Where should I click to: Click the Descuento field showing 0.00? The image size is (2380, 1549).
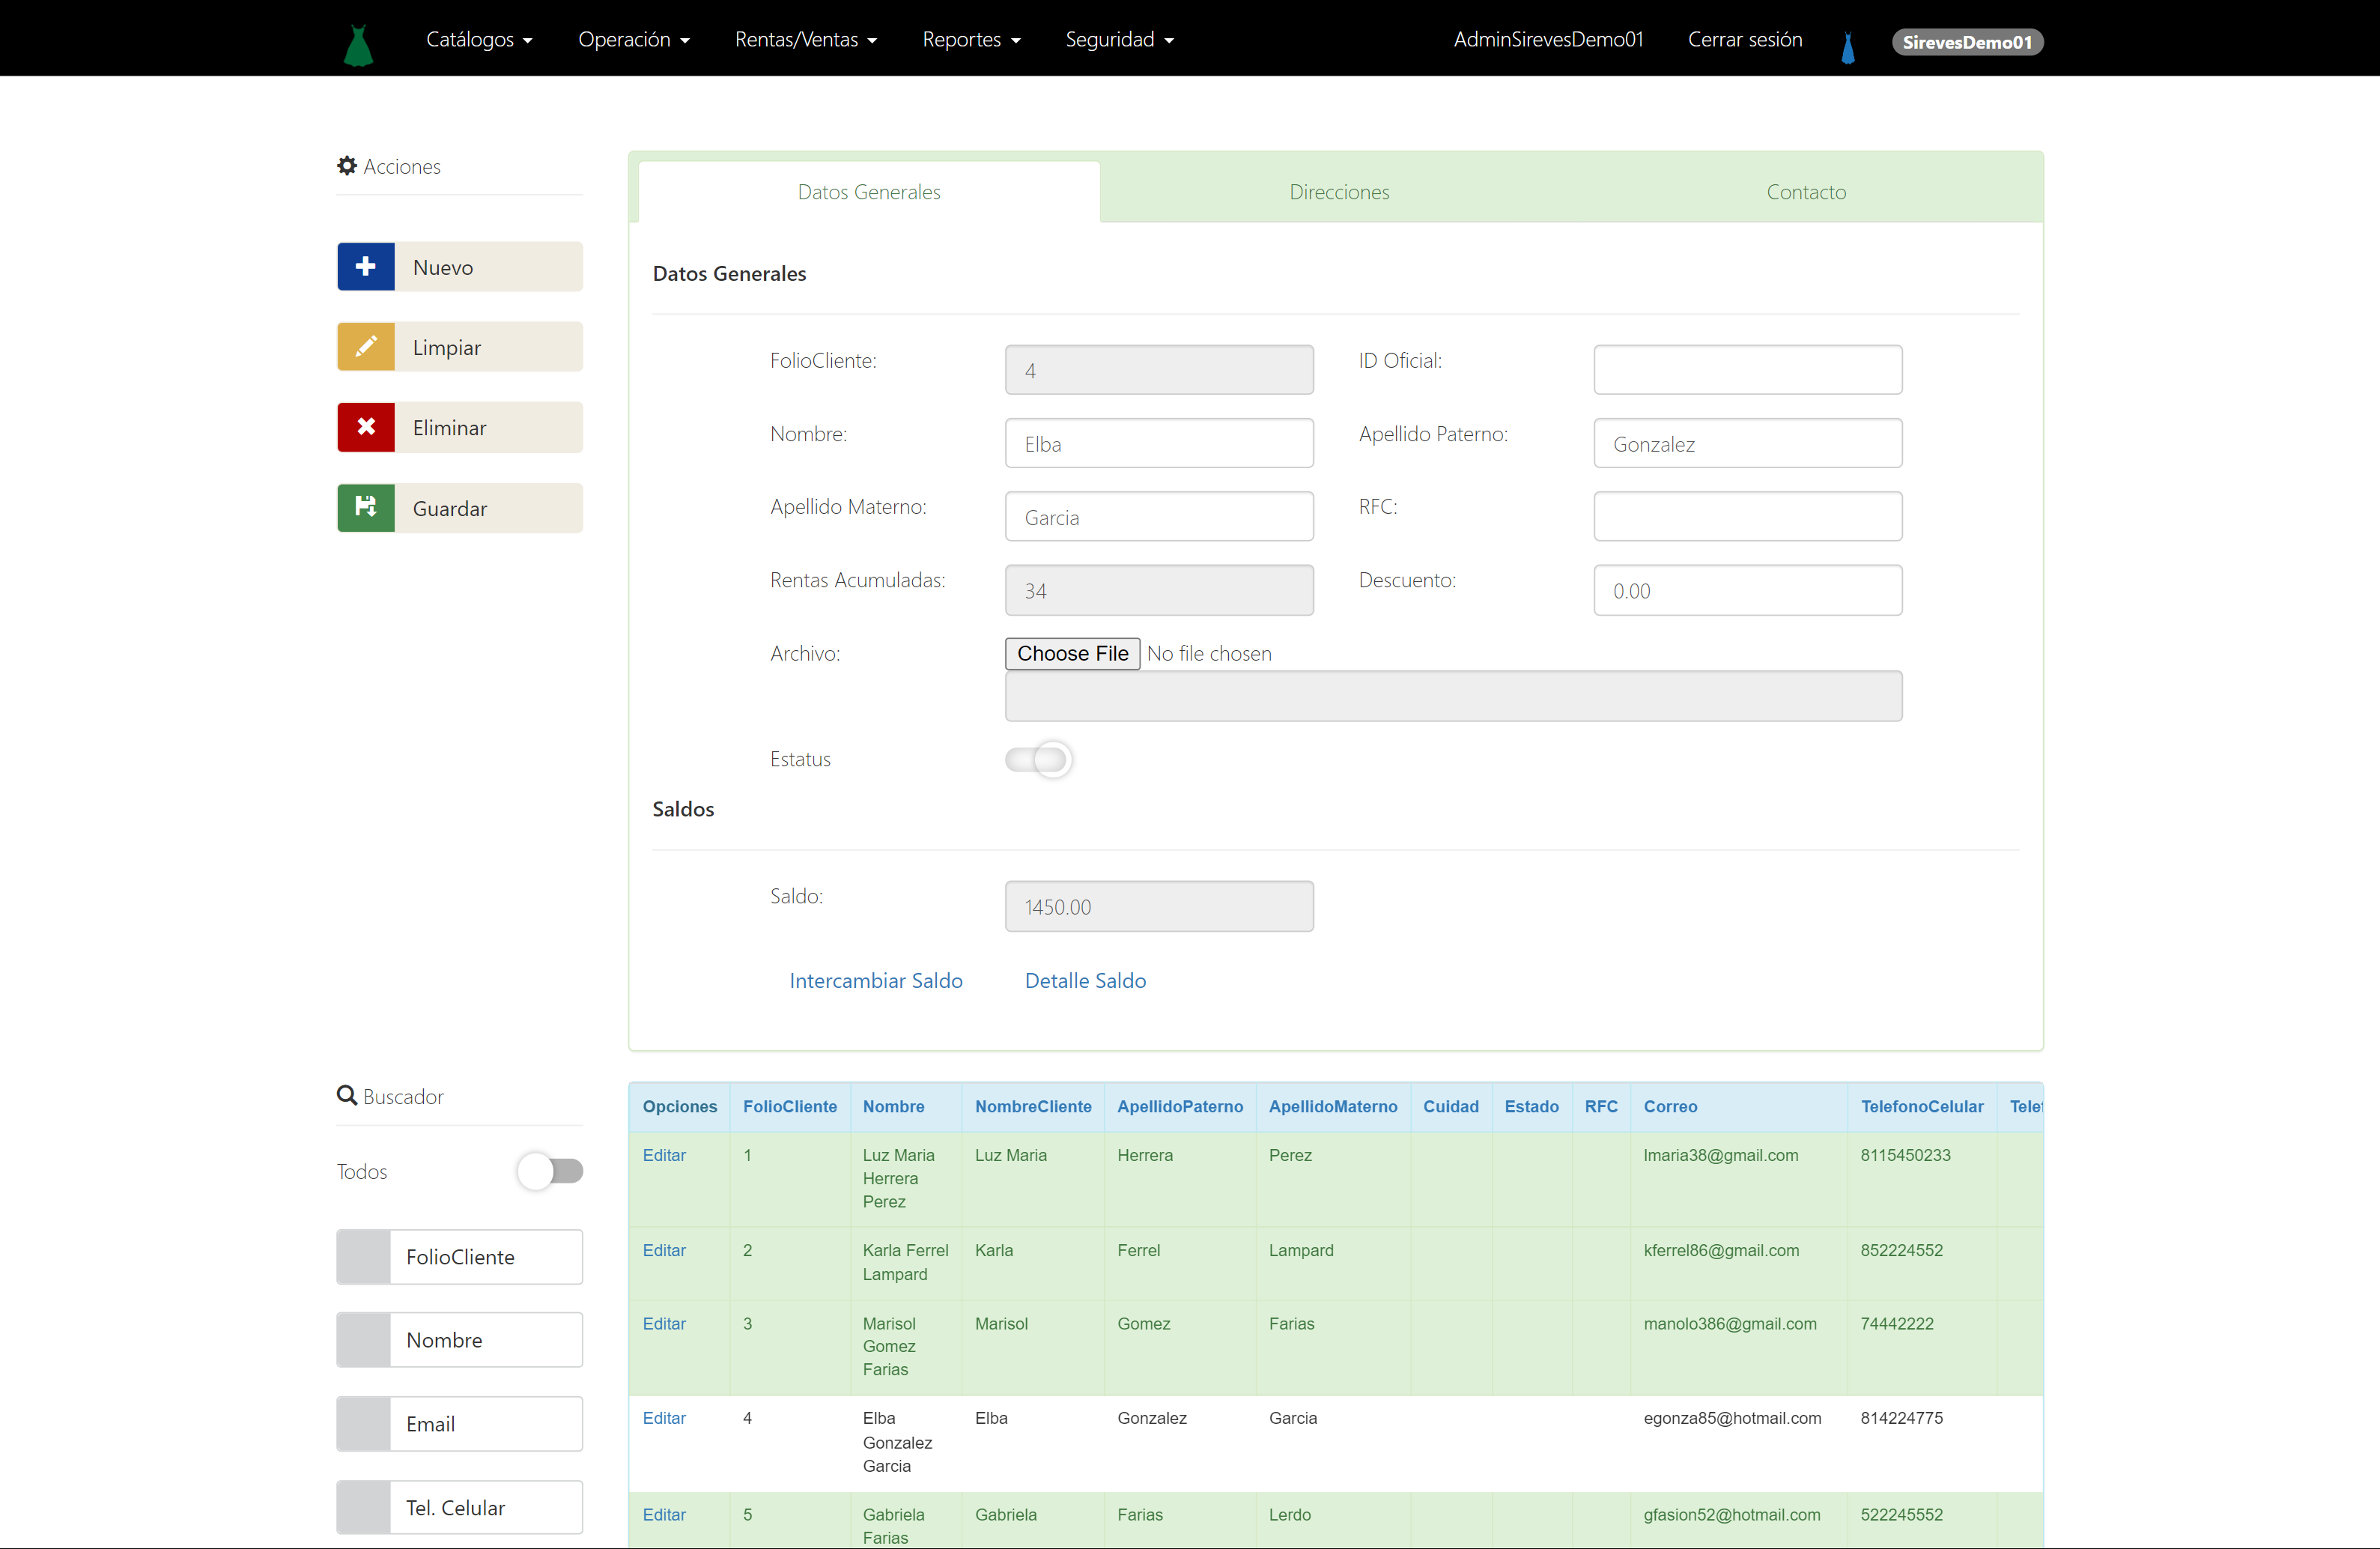[1747, 590]
